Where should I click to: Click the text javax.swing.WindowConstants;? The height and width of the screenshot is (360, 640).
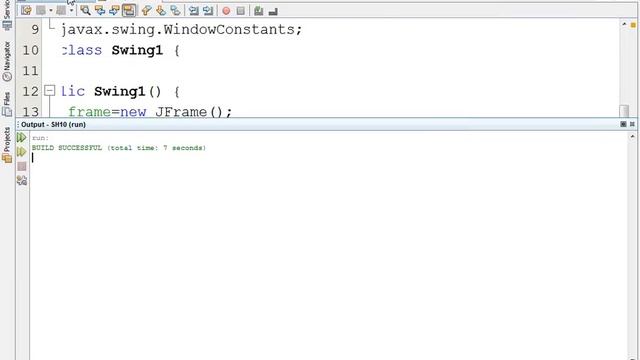pyautogui.click(x=181, y=30)
